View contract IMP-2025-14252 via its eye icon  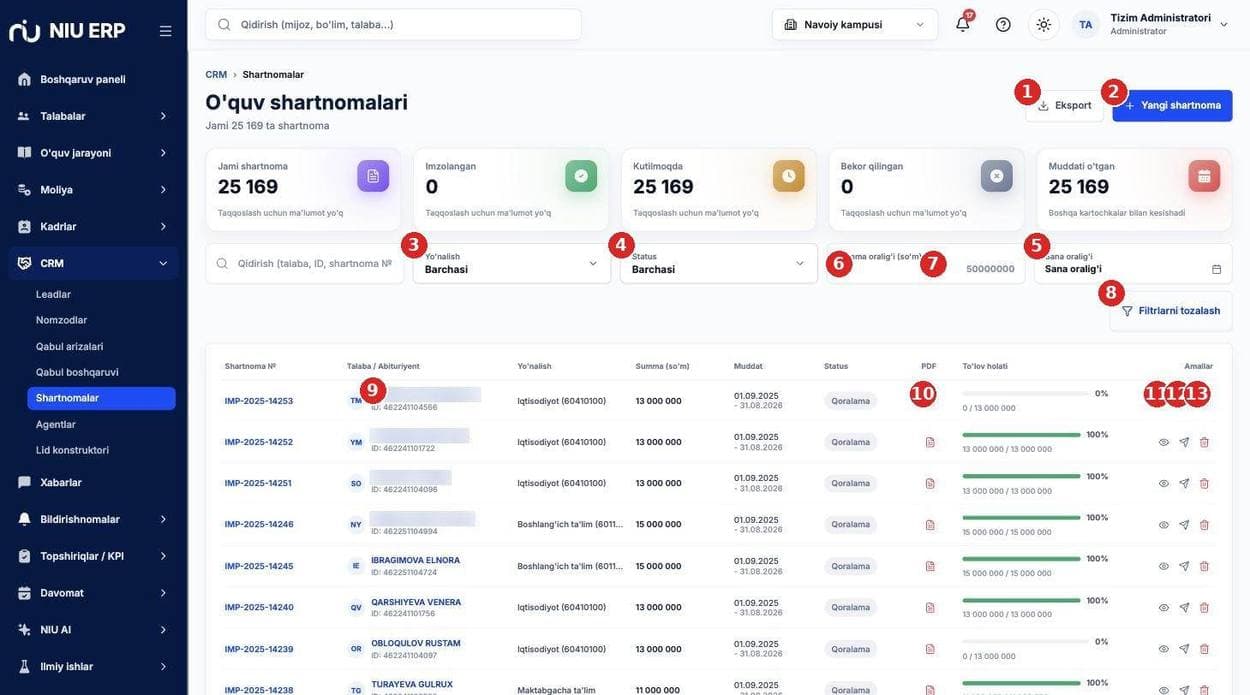[1164, 442]
